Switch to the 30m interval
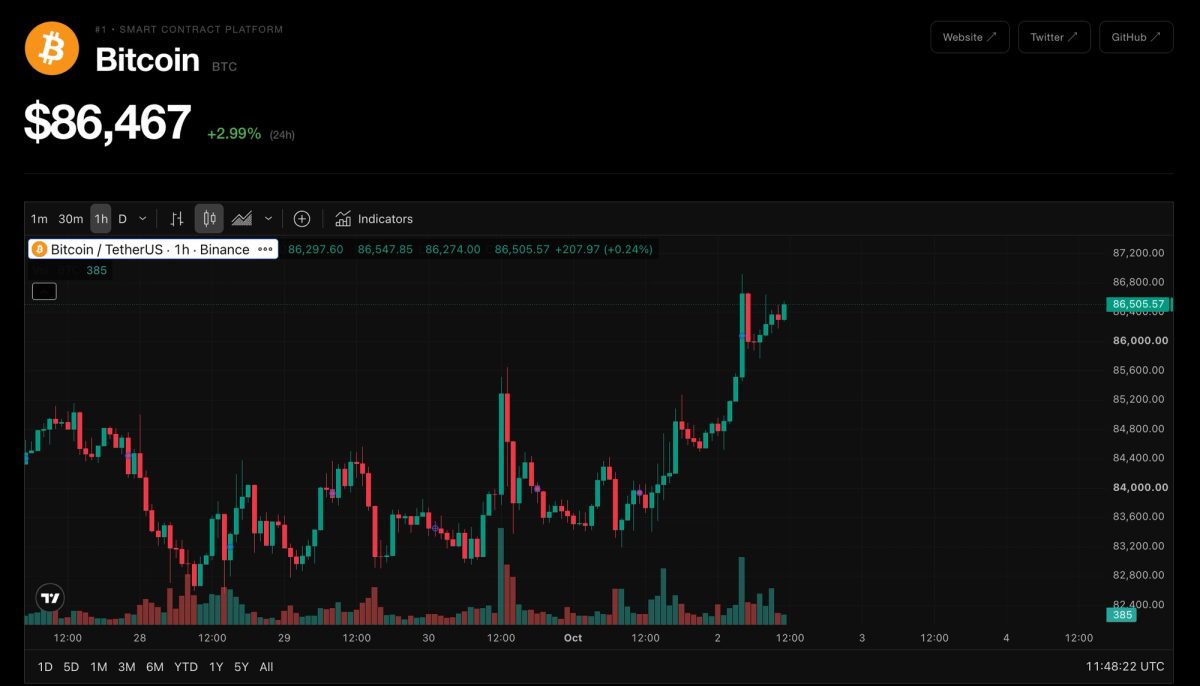This screenshot has height=686, width=1200. click(70, 218)
